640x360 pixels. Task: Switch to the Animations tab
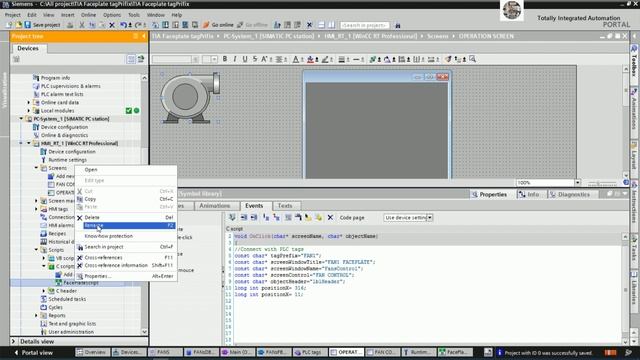coord(215,206)
